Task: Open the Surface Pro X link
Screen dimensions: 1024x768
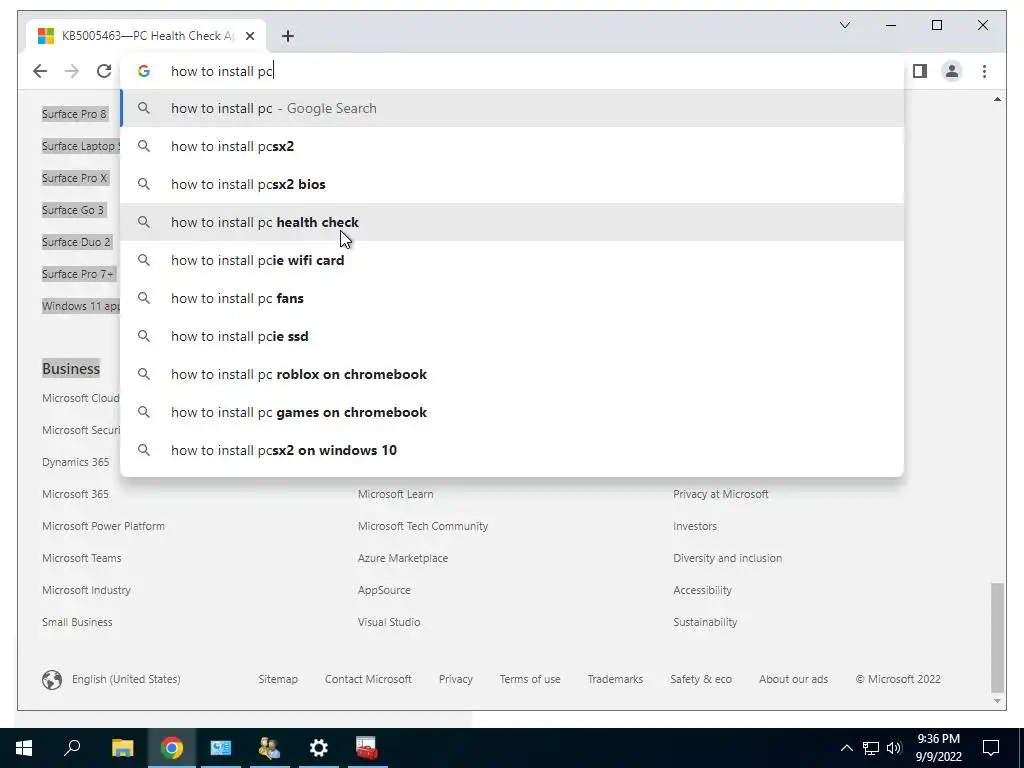Action: (74, 178)
